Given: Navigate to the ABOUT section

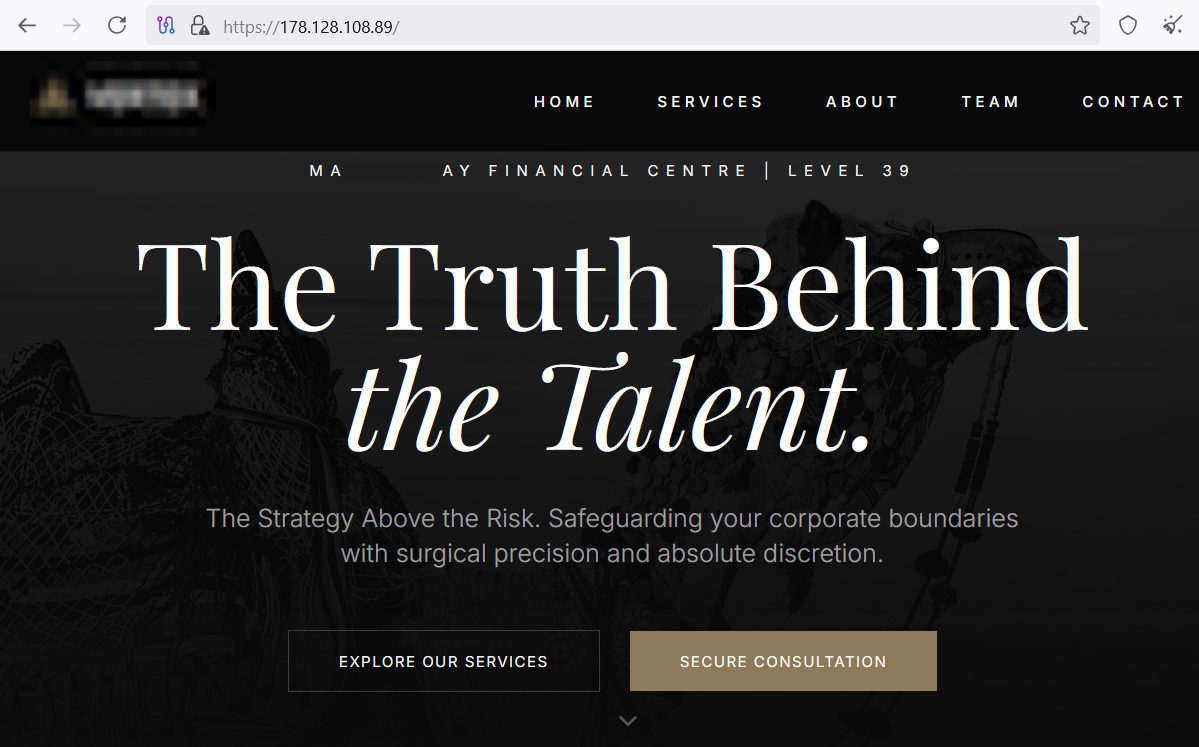Looking at the screenshot, I should (862, 102).
